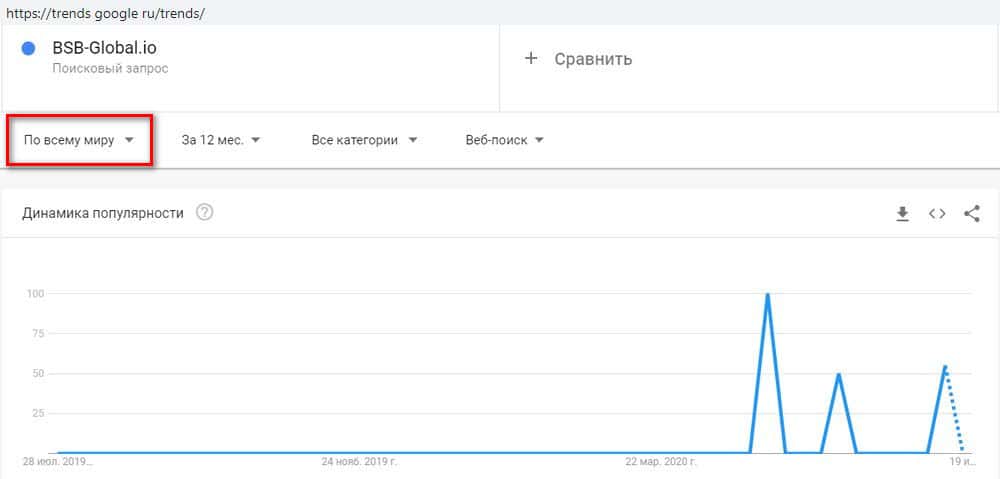Click the 24 нояб. 2019 г. axis label

coord(359,463)
